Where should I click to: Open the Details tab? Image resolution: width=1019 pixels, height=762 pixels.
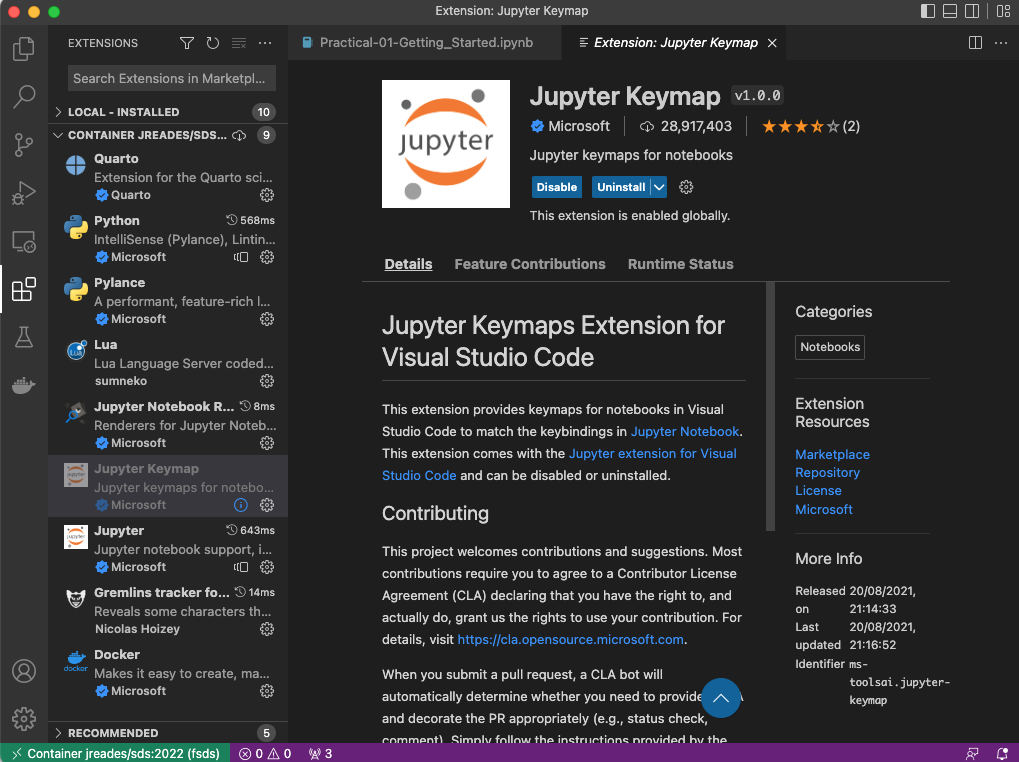click(408, 264)
